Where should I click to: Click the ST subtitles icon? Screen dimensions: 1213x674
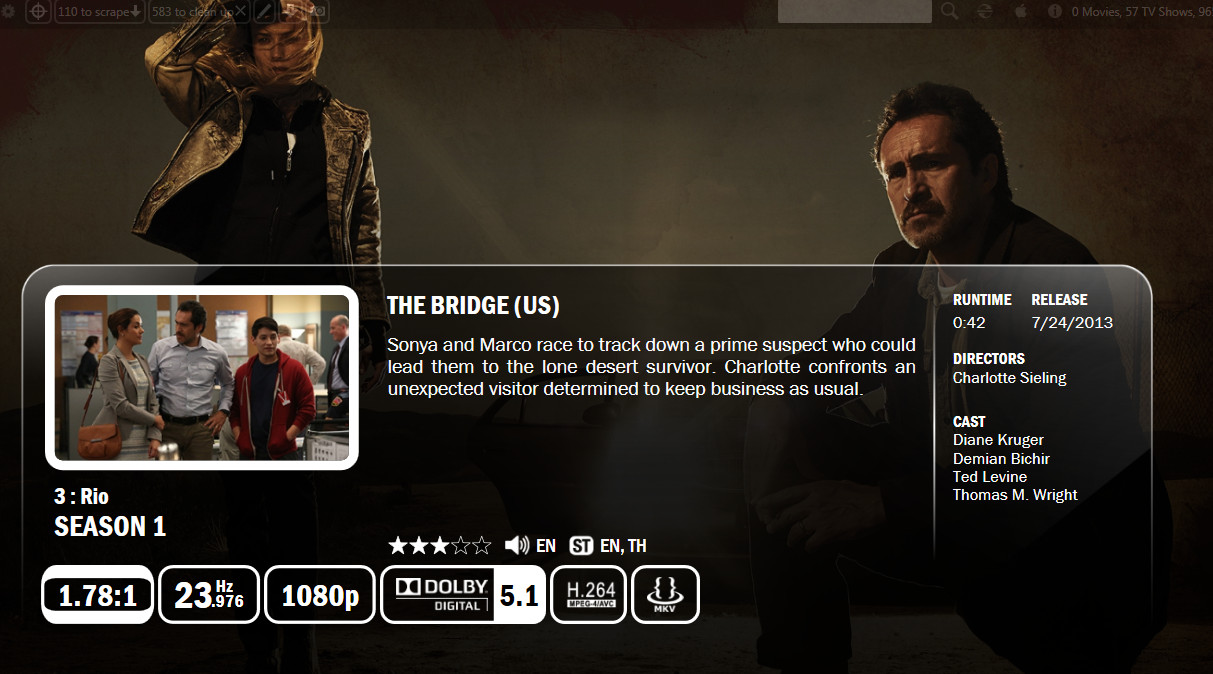click(581, 546)
